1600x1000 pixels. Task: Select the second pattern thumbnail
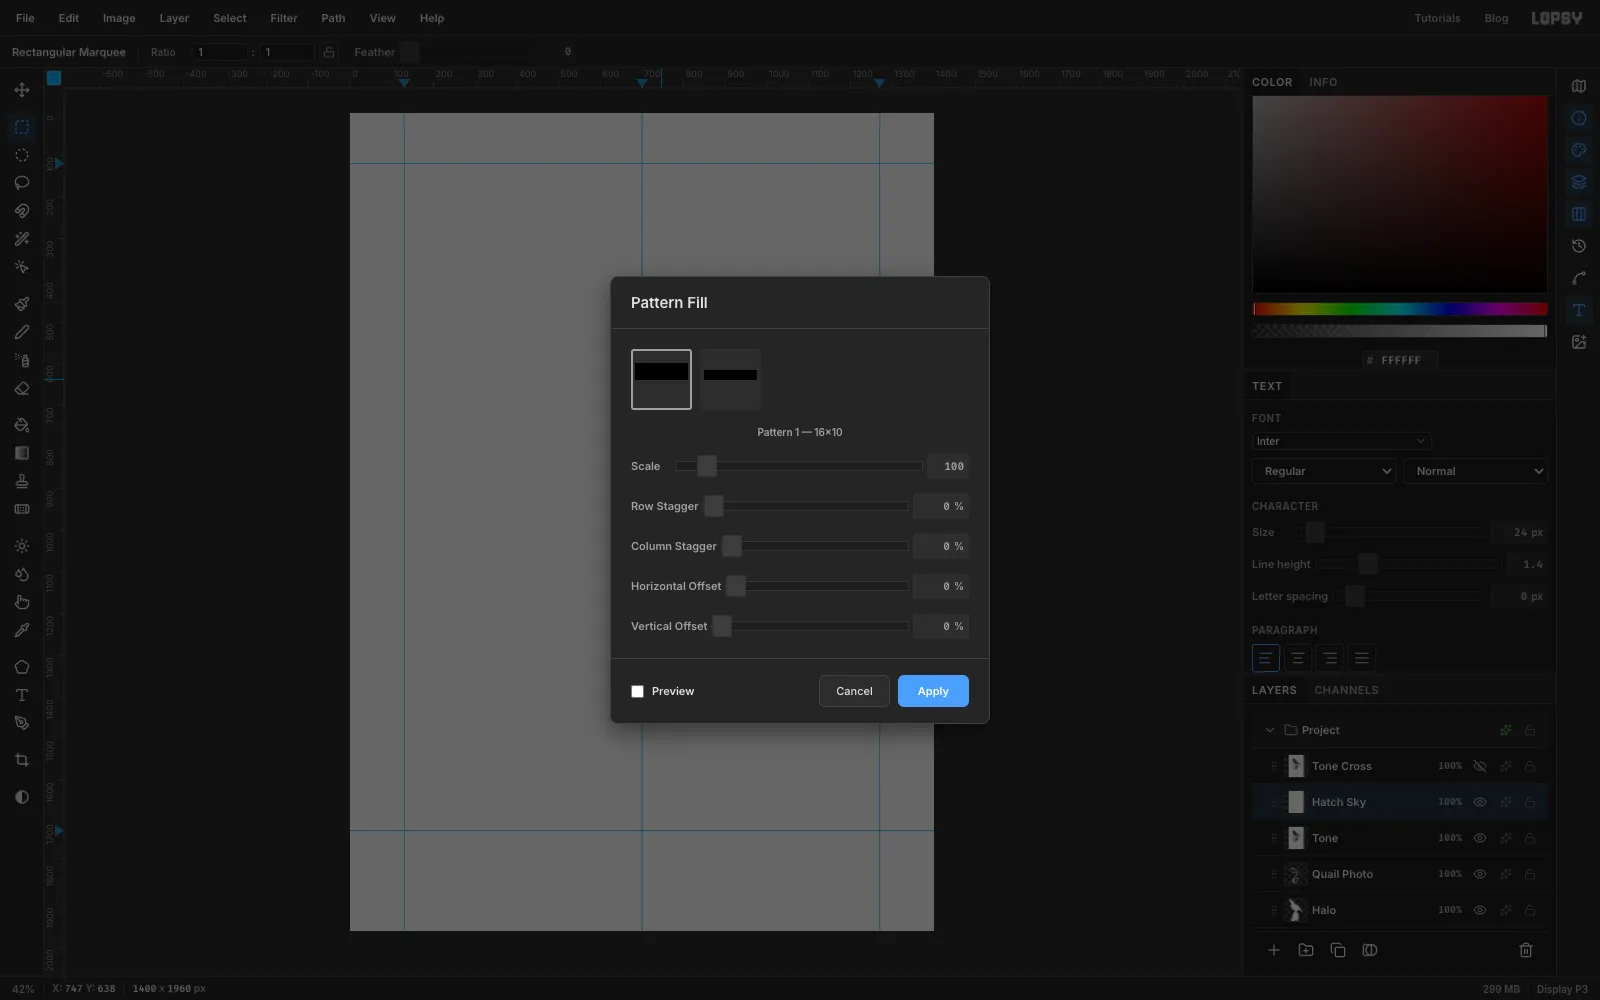730,379
